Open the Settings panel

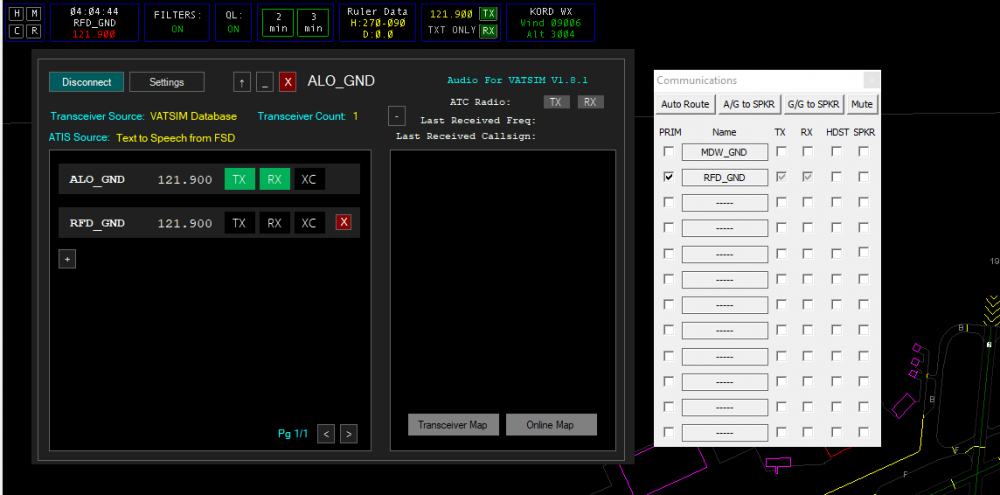click(167, 82)
